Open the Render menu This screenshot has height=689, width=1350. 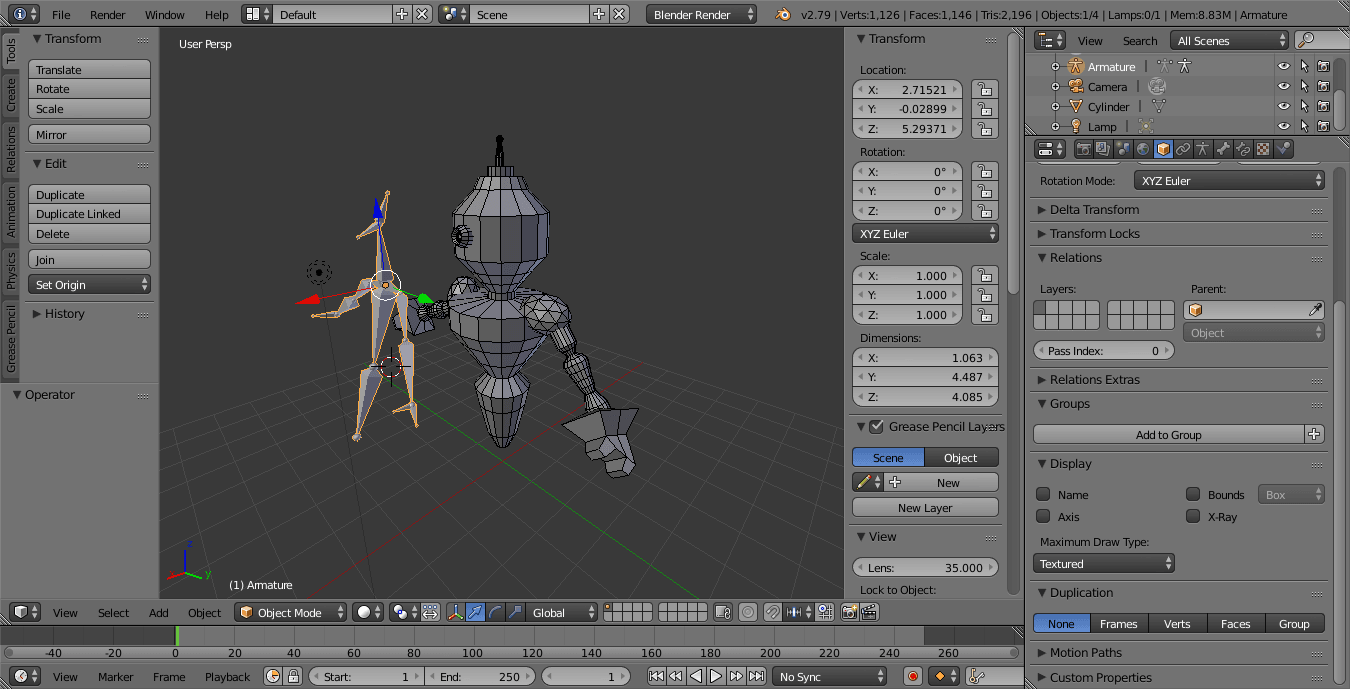coord(107,15)
